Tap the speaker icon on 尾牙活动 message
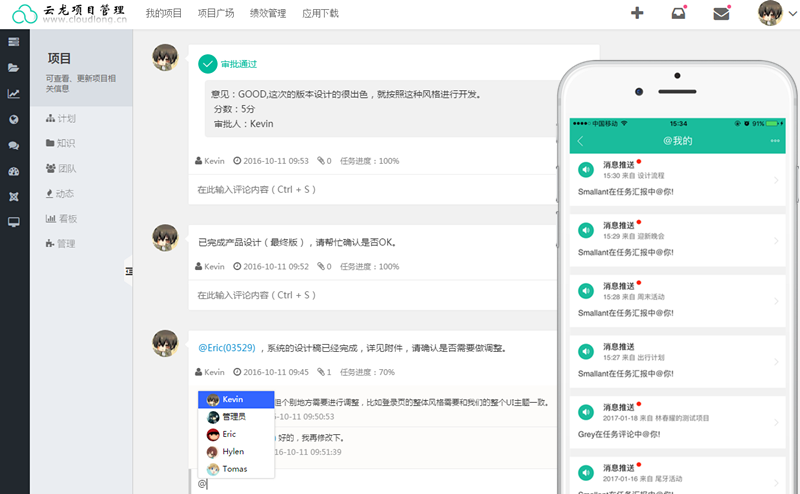 586,473
